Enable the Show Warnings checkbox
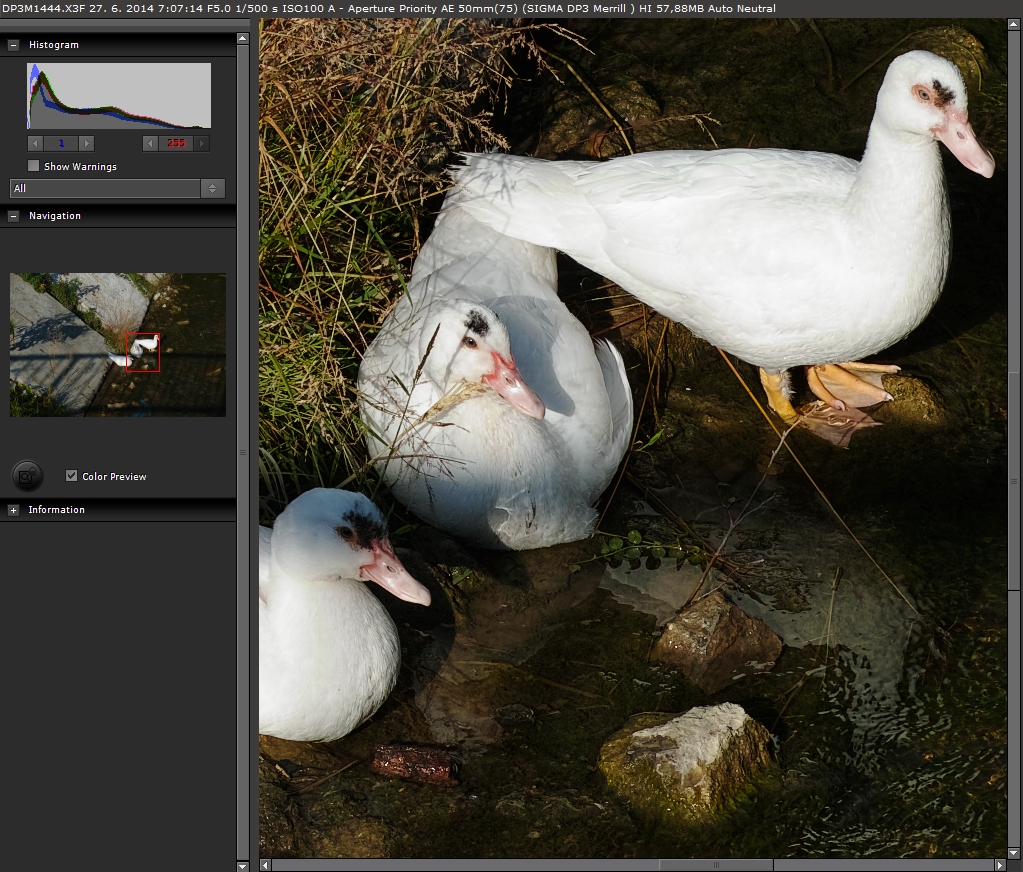1023x872 pixels. click(x=34, y=166)
